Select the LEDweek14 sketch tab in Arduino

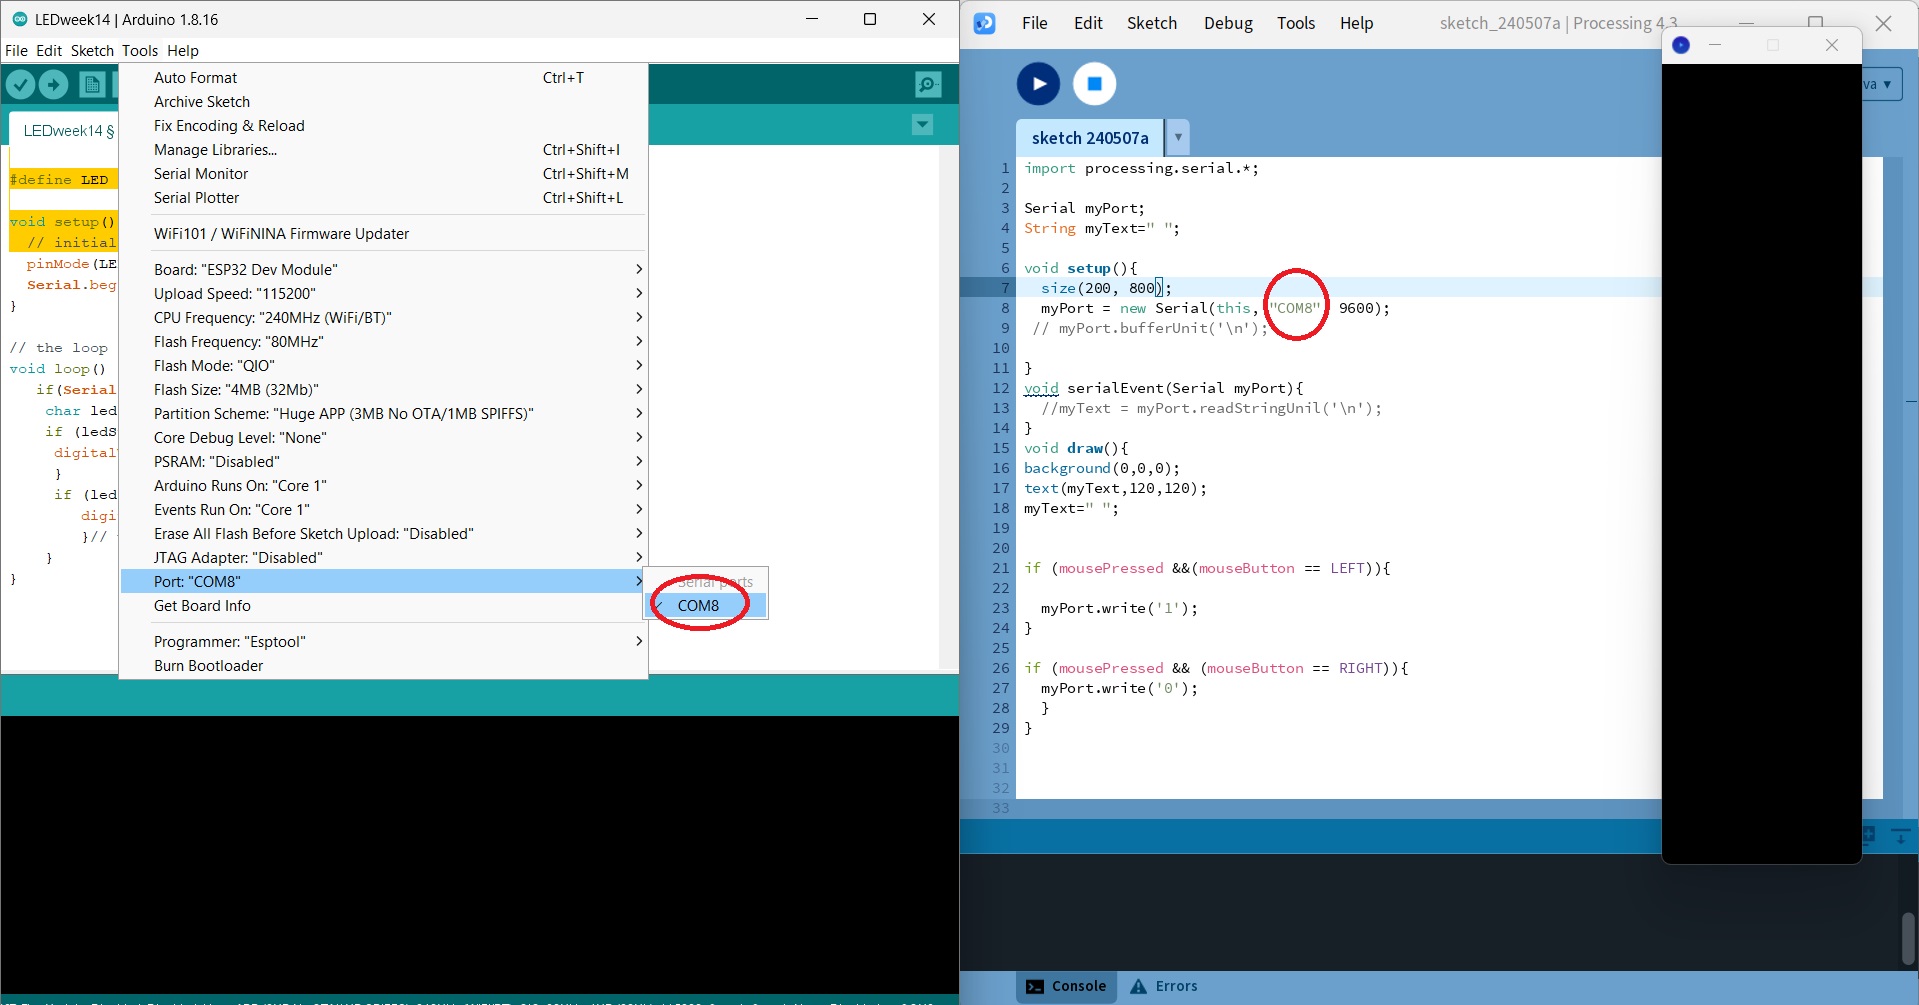pos(64,131)
